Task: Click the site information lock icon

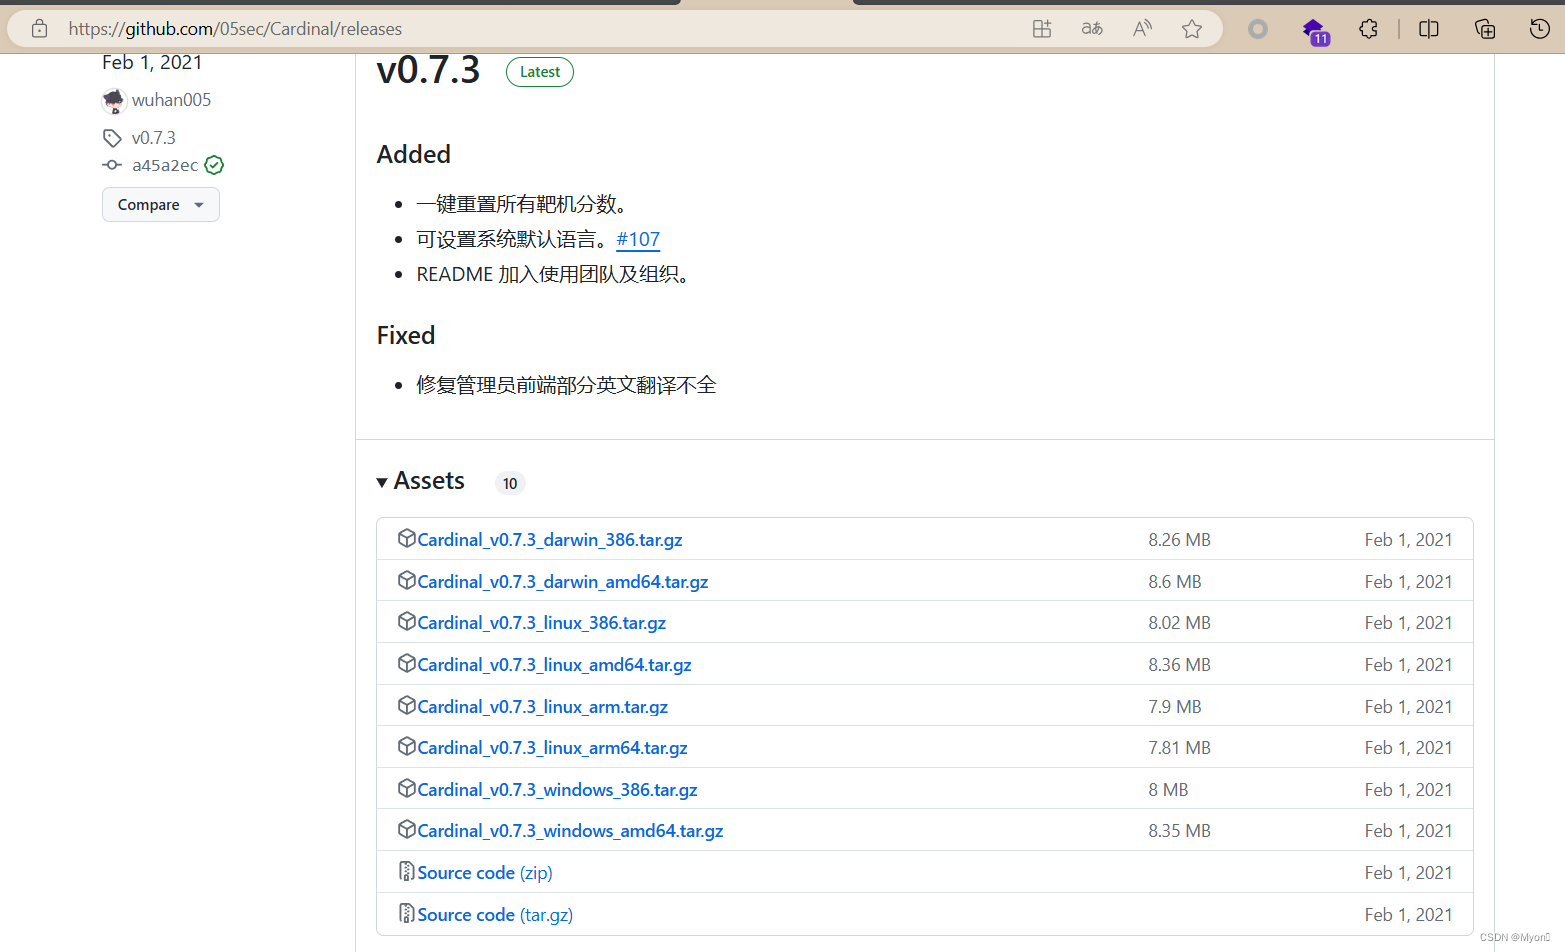Action: pos(39,29)
